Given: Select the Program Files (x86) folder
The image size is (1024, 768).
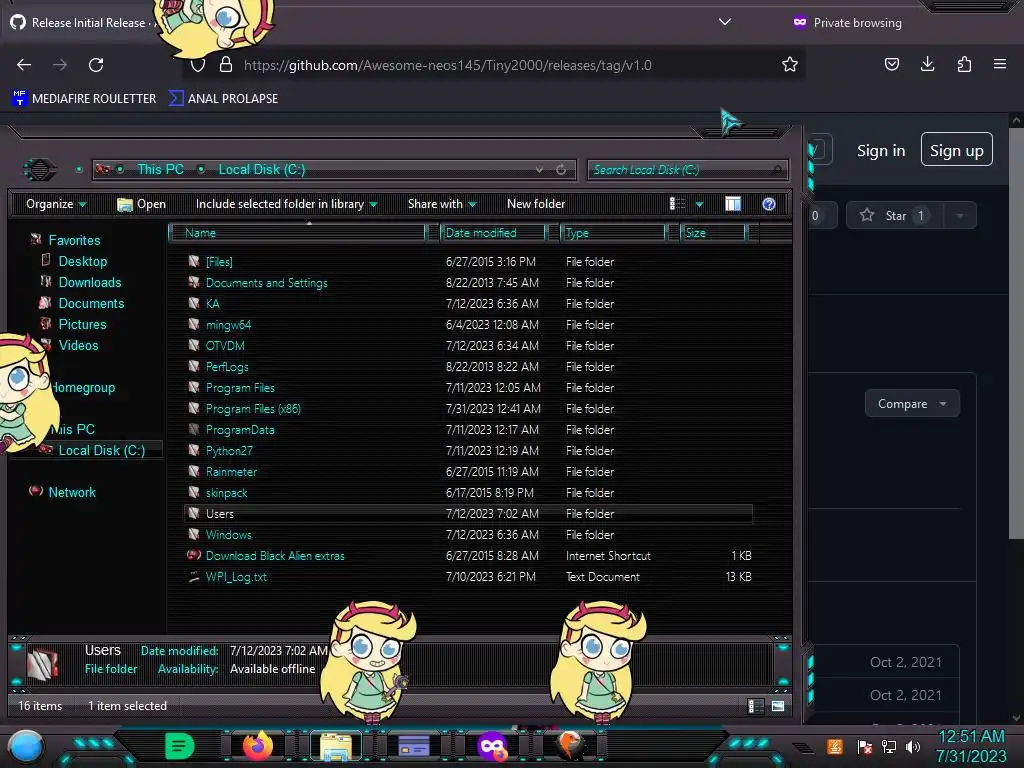Looking at the screenshot, I should click(253, 409).
